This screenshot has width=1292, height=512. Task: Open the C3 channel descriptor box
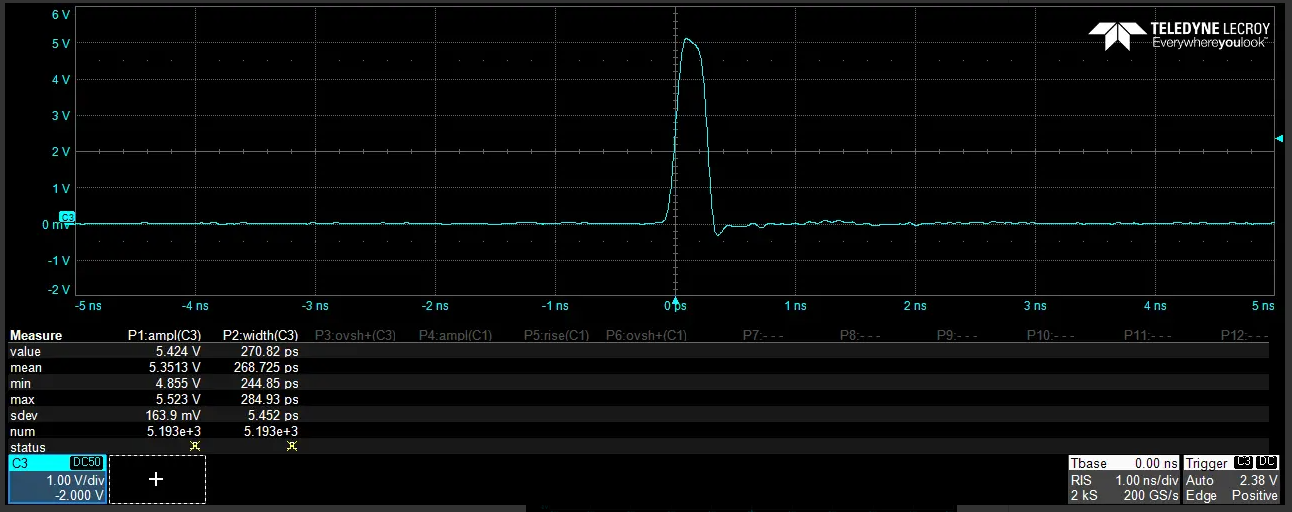57,480
